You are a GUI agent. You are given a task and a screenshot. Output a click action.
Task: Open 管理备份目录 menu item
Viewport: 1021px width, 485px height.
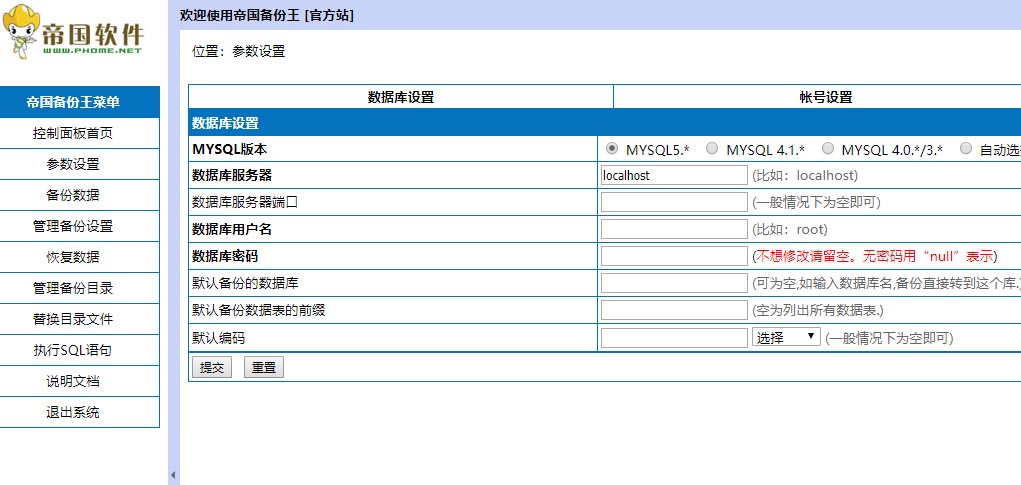click(73, 288)
